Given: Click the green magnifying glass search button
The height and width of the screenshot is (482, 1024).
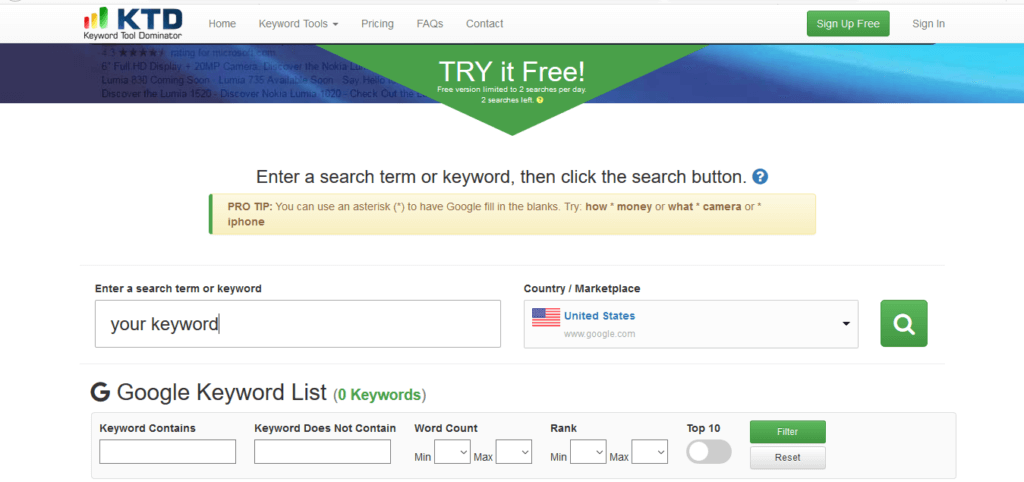Looking at the screenshot, I should point(903,323).
